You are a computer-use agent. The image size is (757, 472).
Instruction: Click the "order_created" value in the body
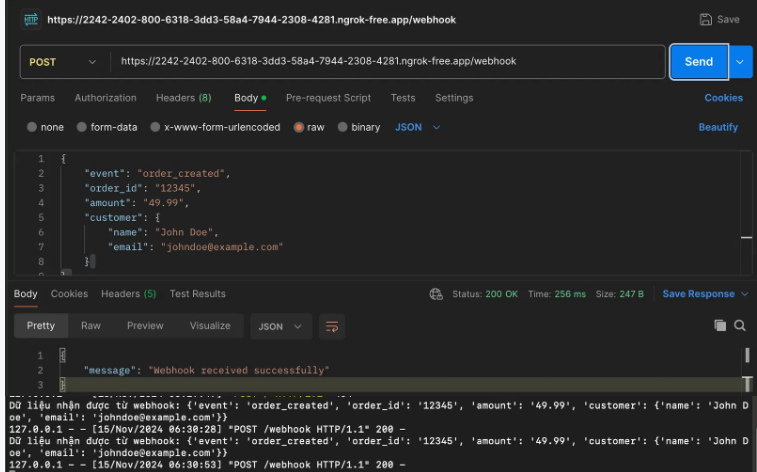(x=181, y=174)
